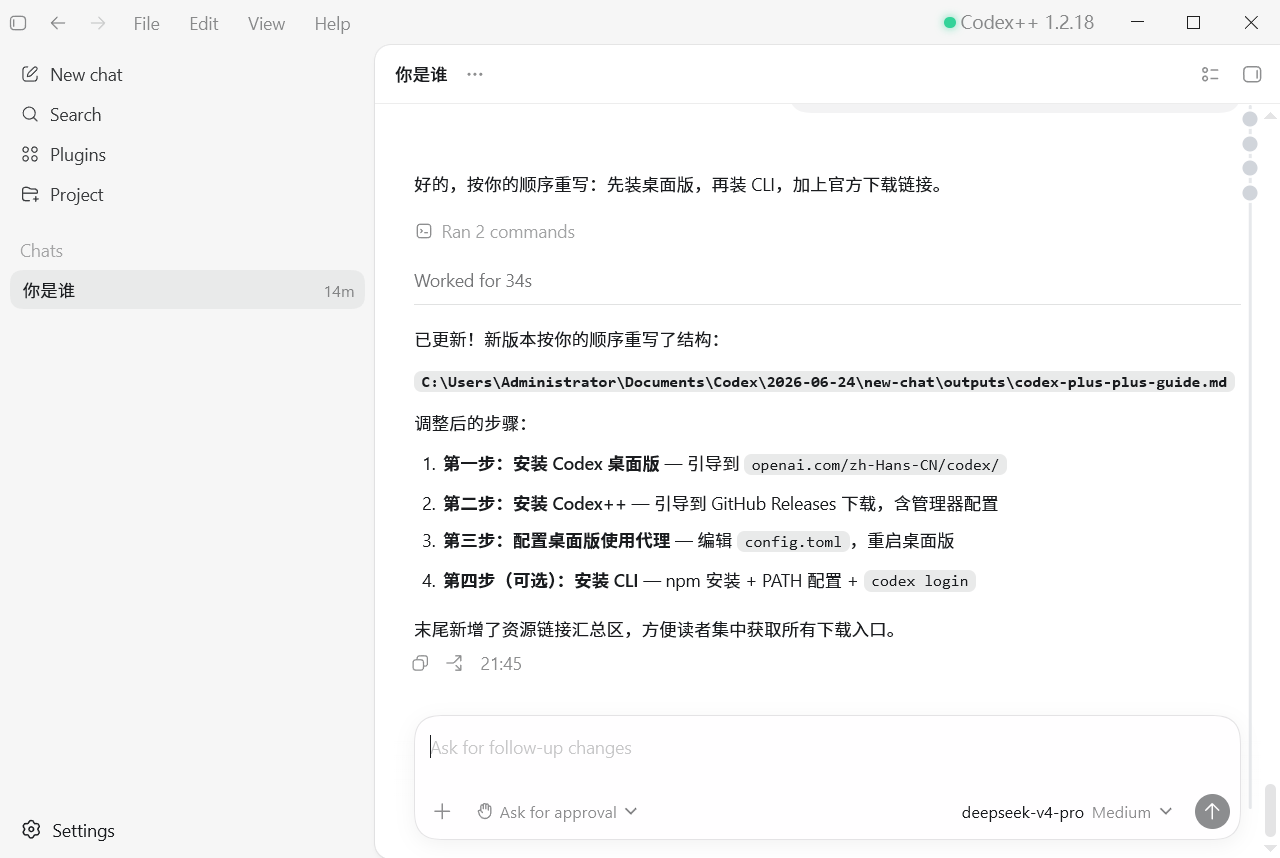This screenshot has height=858, width=1280.
Task: Open the Plugins page
Action: (187, 154)
